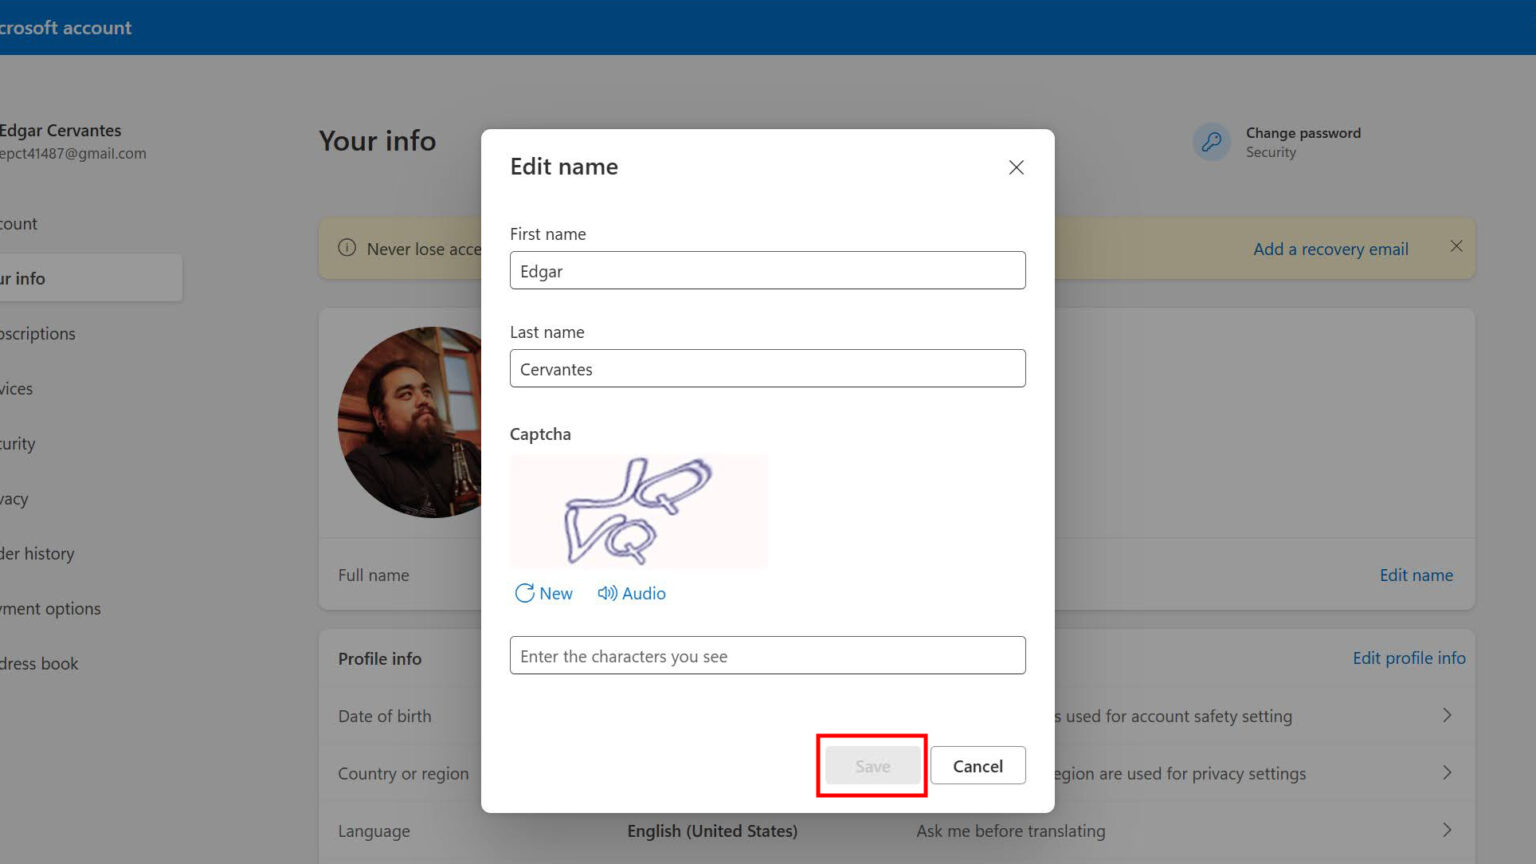Open Change password
The height and width of the screenshot is (864, 1536).
tap(1303, 133)
